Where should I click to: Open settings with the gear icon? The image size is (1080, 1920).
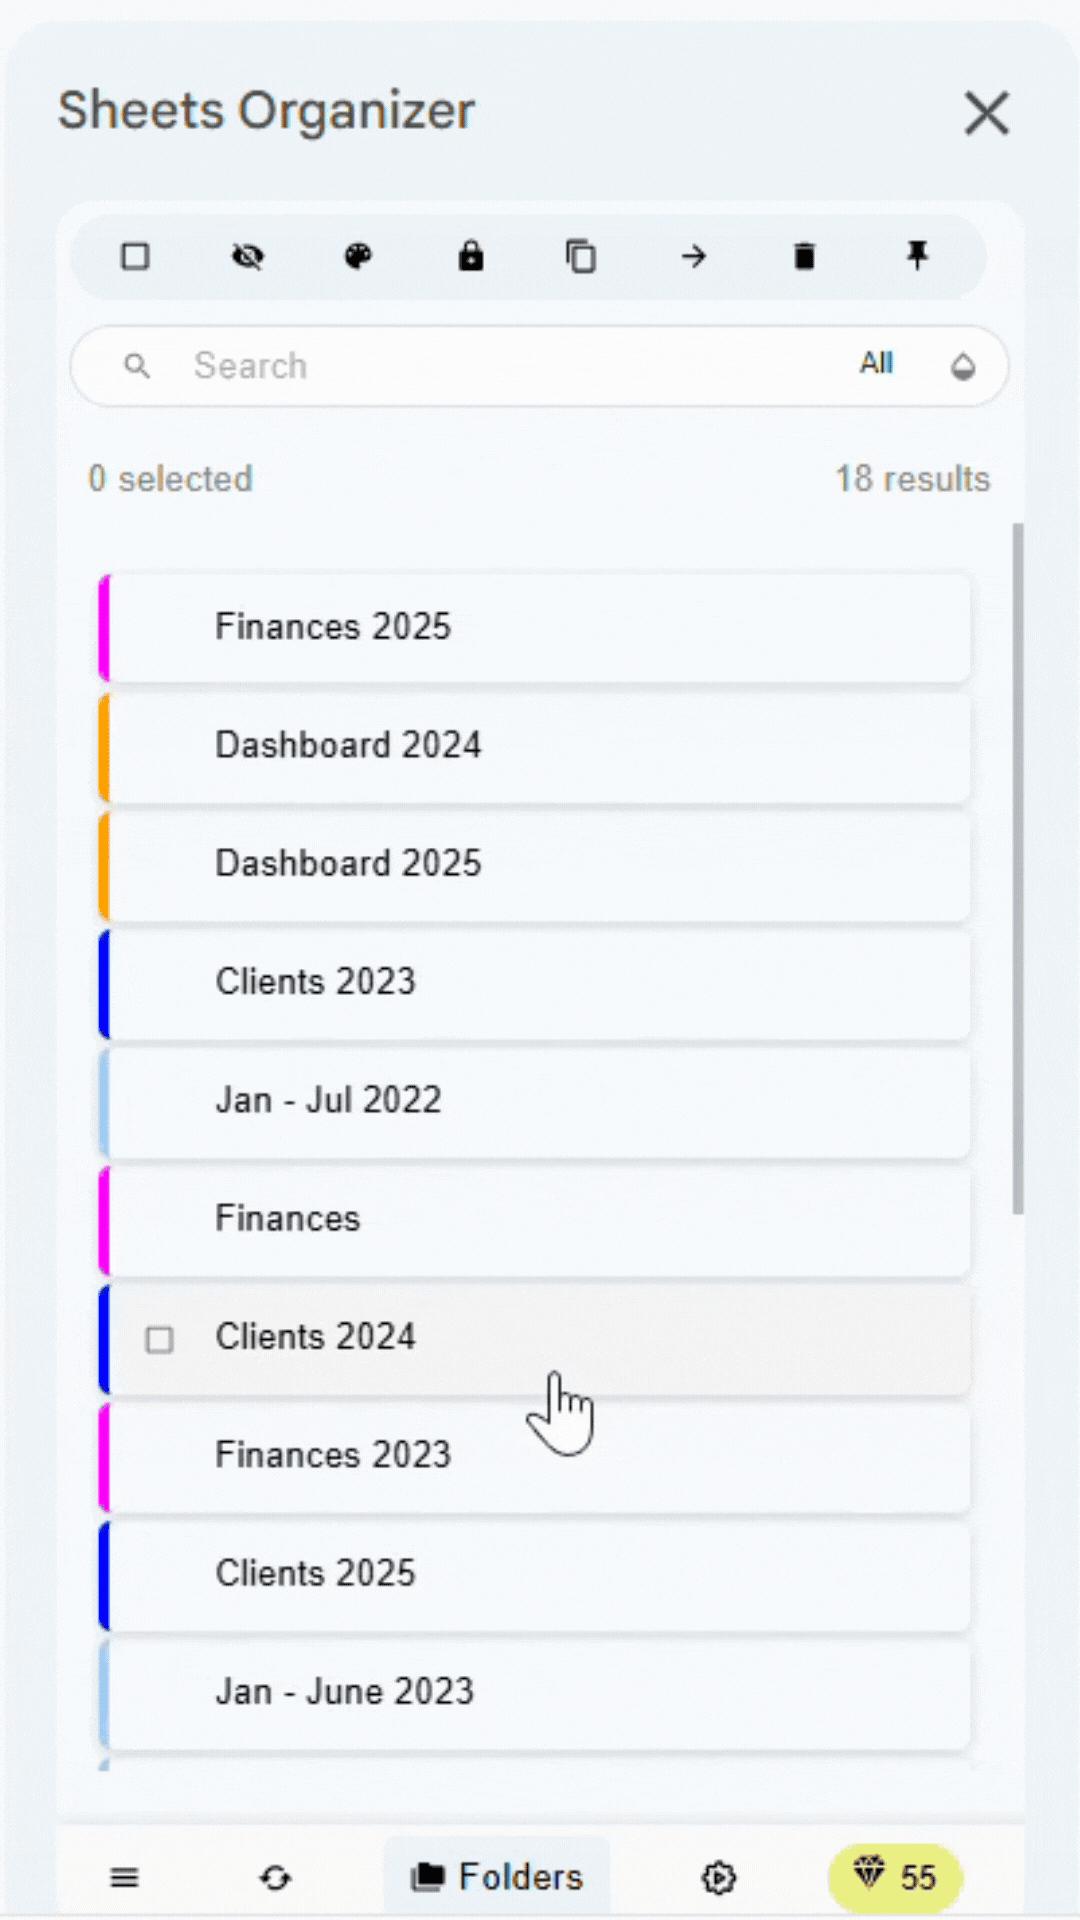(718, 1878)
